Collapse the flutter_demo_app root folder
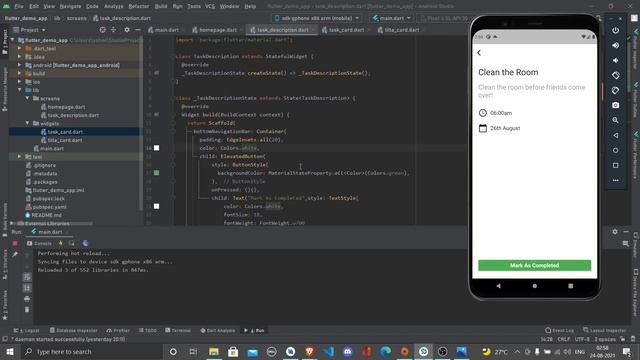 pos(12,40)
